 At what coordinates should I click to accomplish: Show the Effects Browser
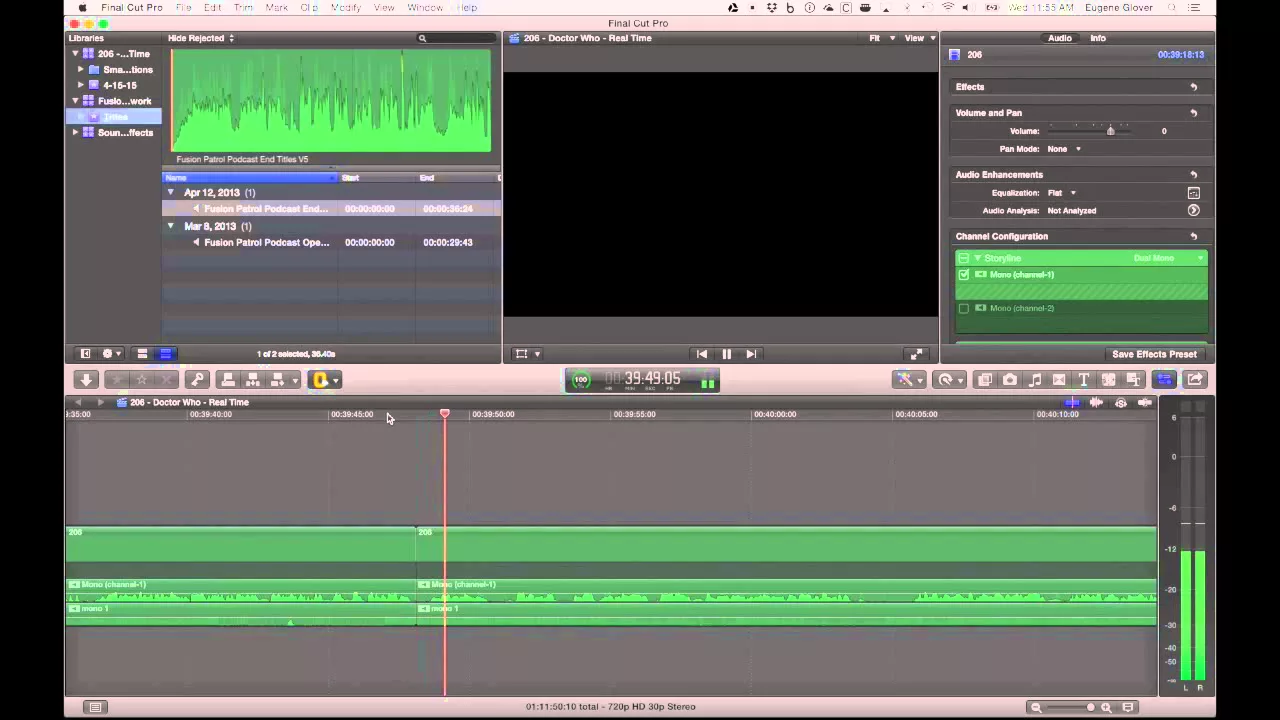tap(985, 380)
